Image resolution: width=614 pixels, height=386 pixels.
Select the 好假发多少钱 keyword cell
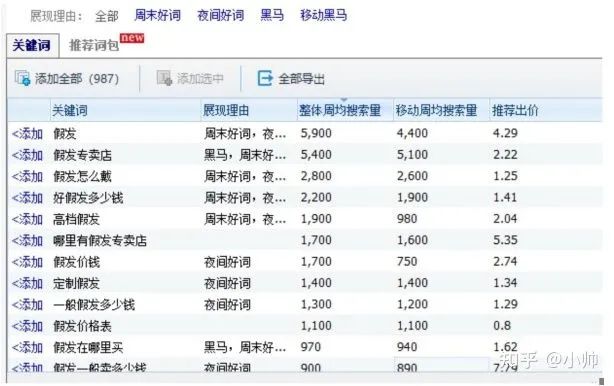click(x=88, y=198)
